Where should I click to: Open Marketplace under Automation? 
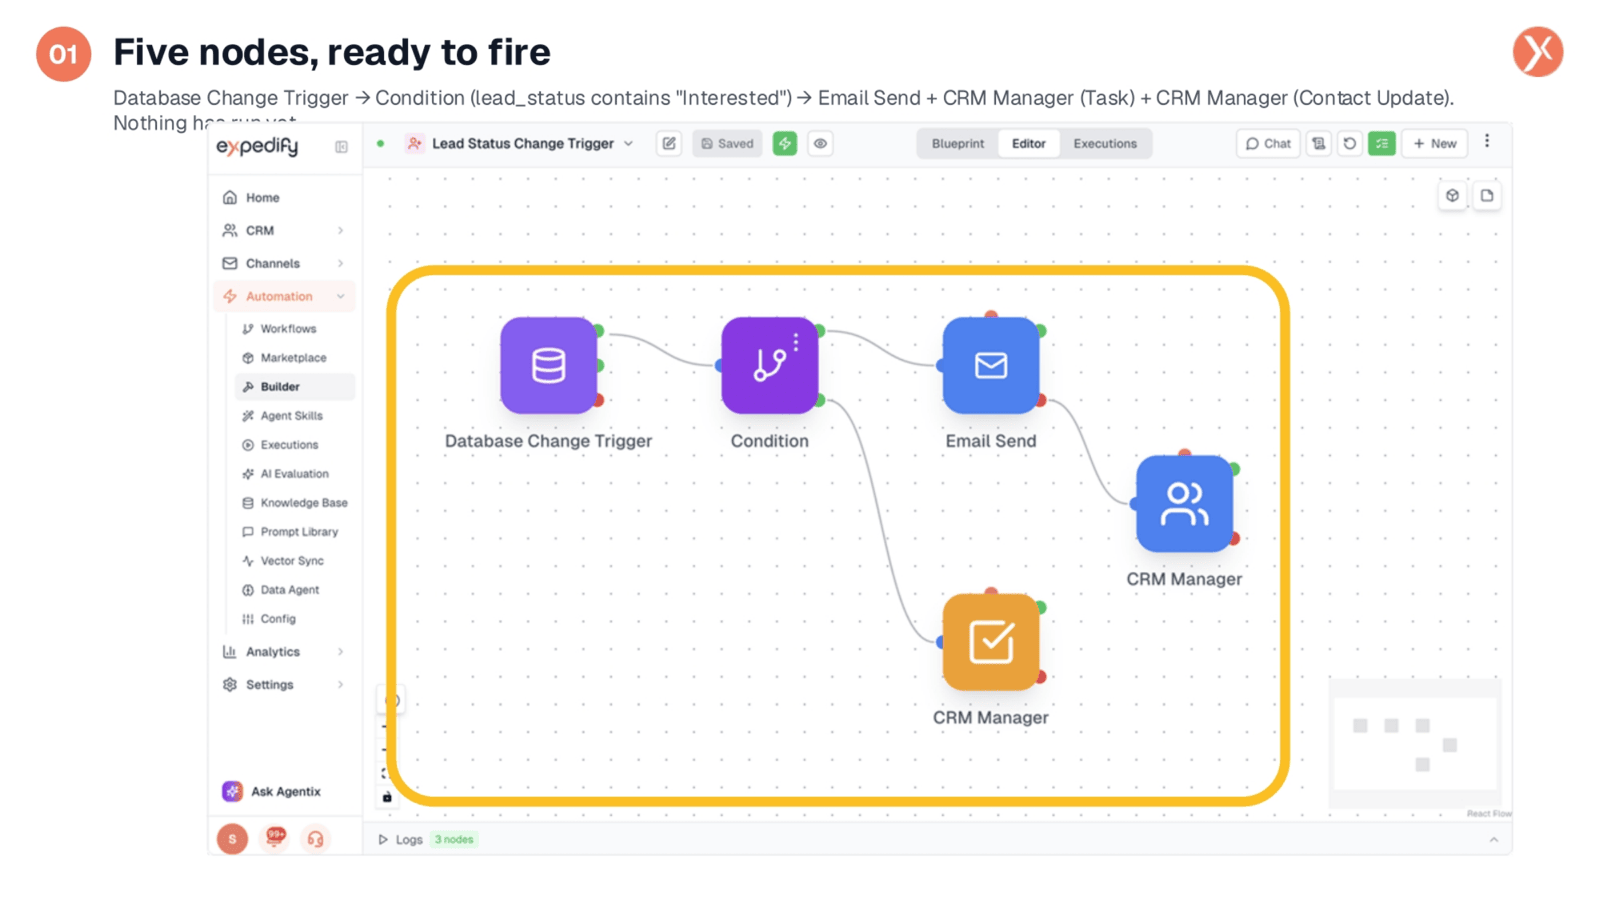(295, 357)
